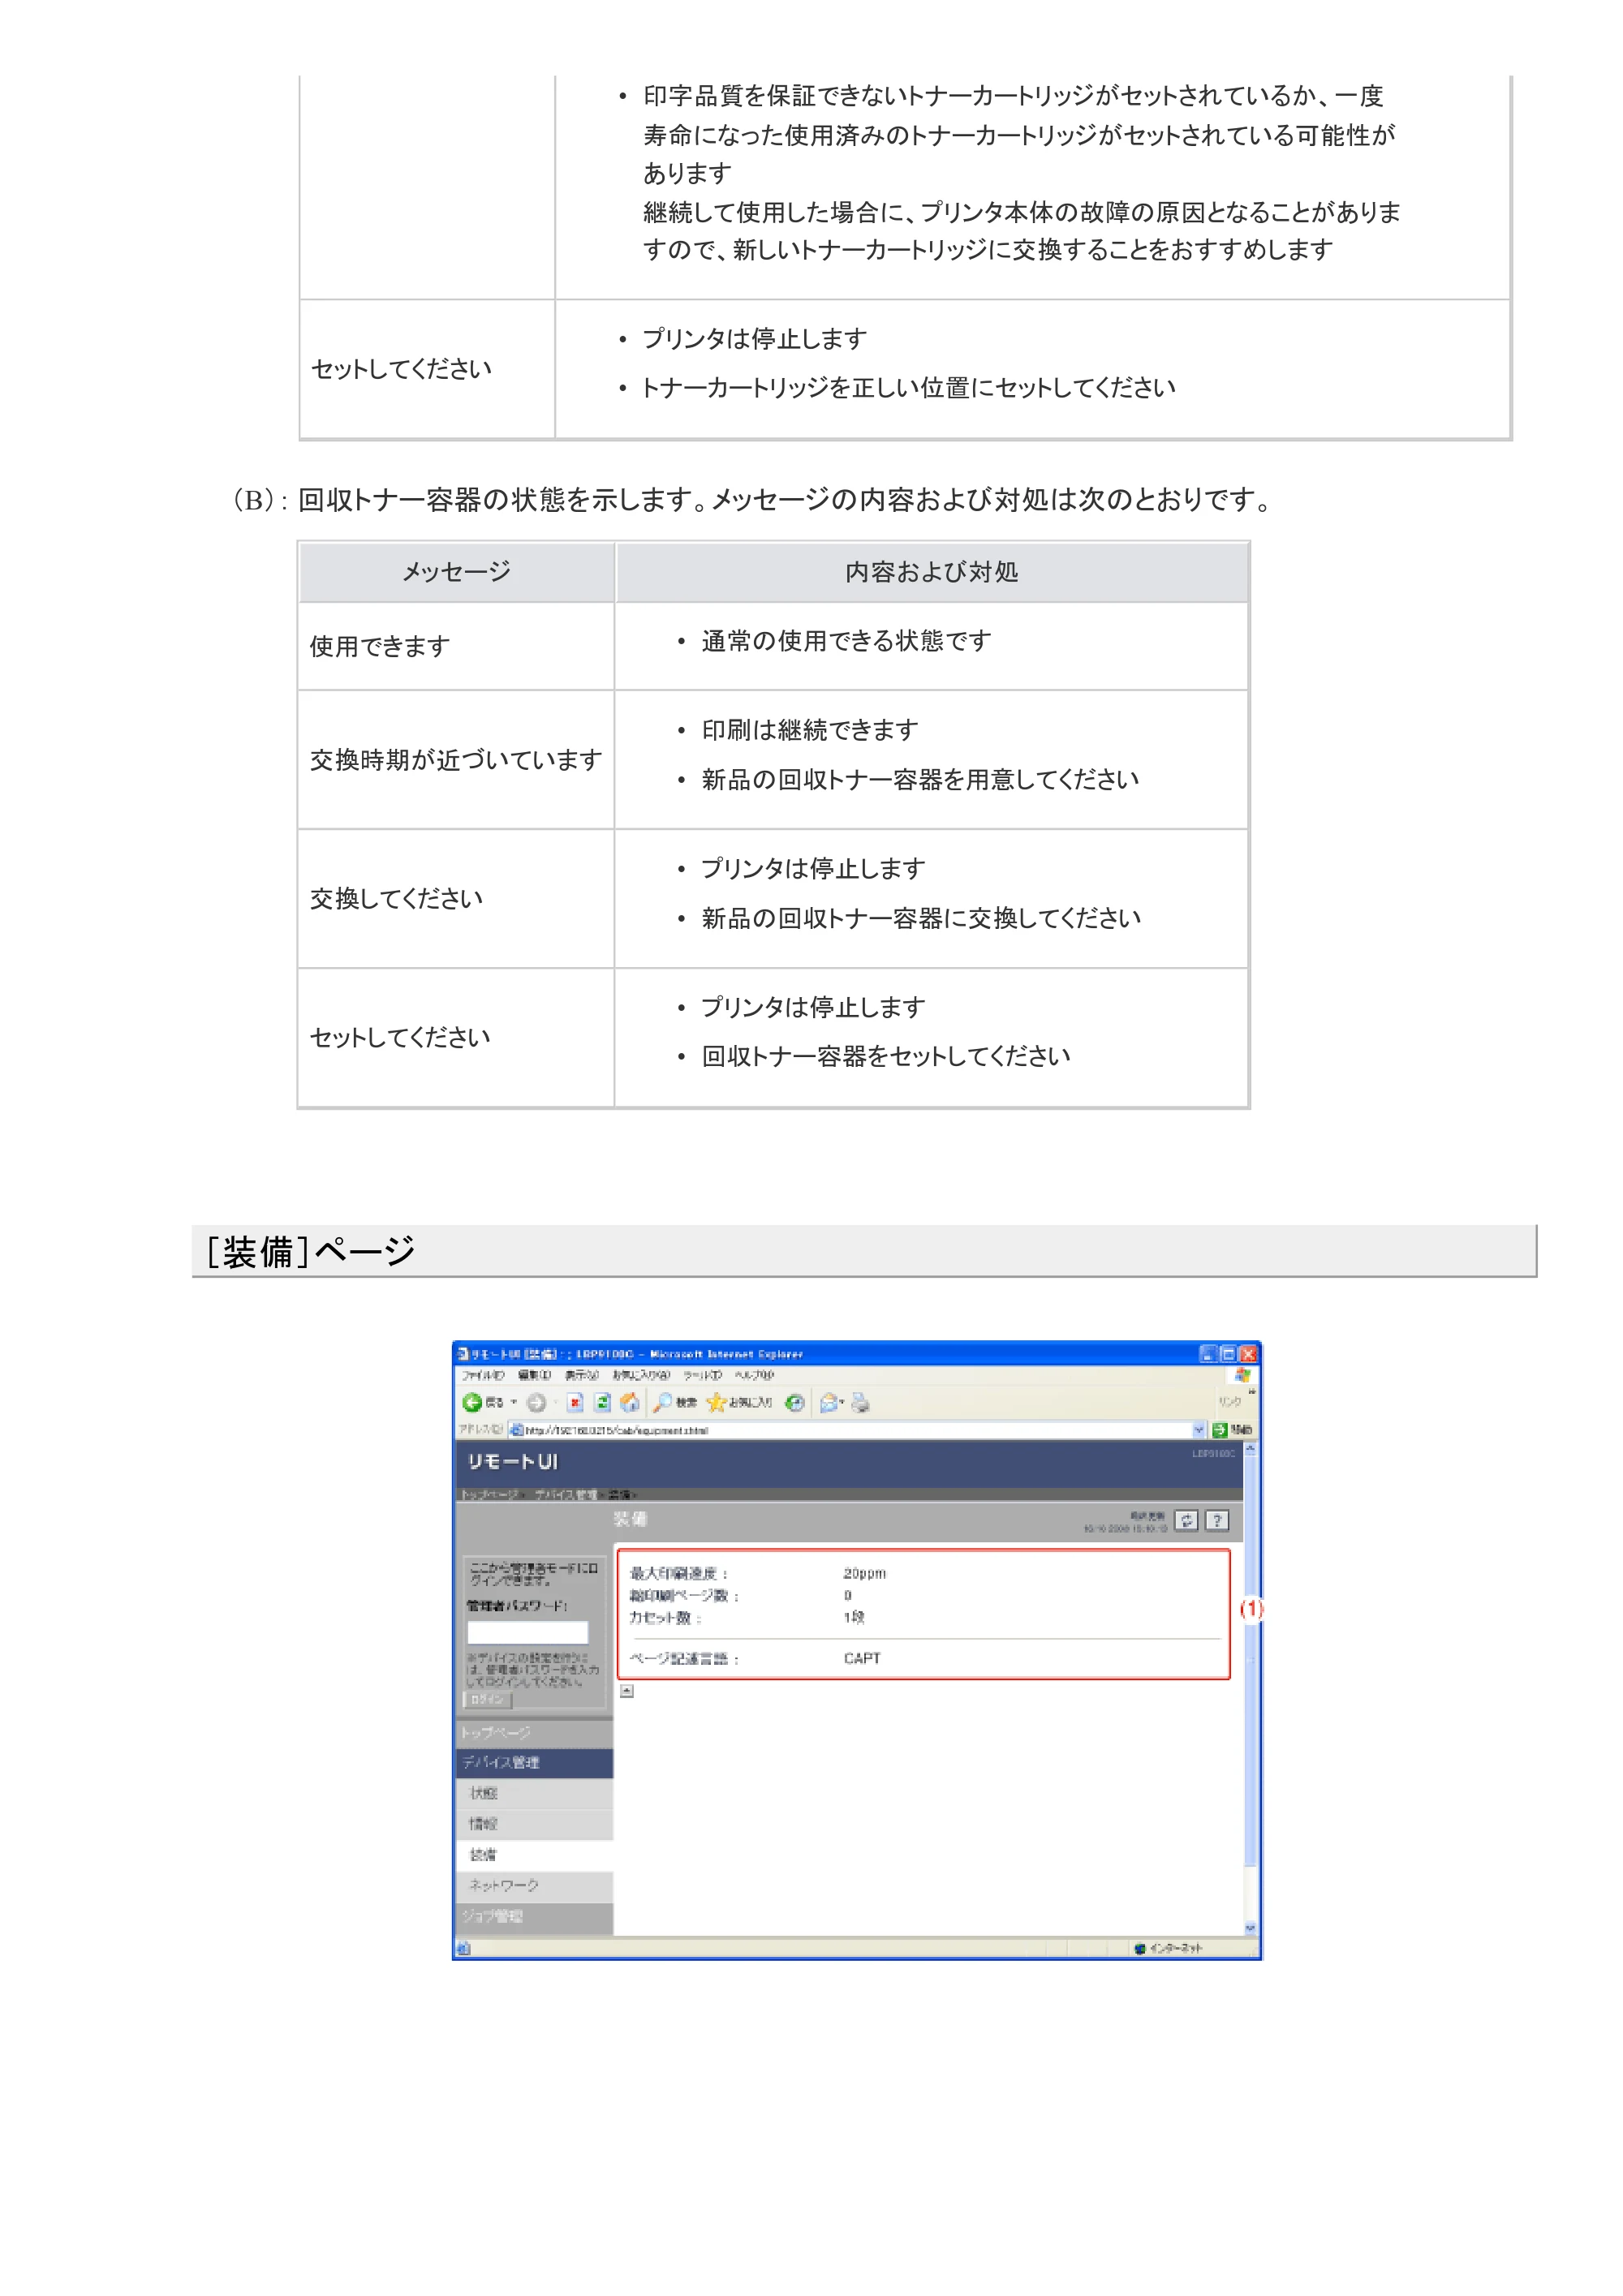Click the IE Back arrow button
The height and width of the screenshot is (2296, 1623).
click(x=472, y=1403)
